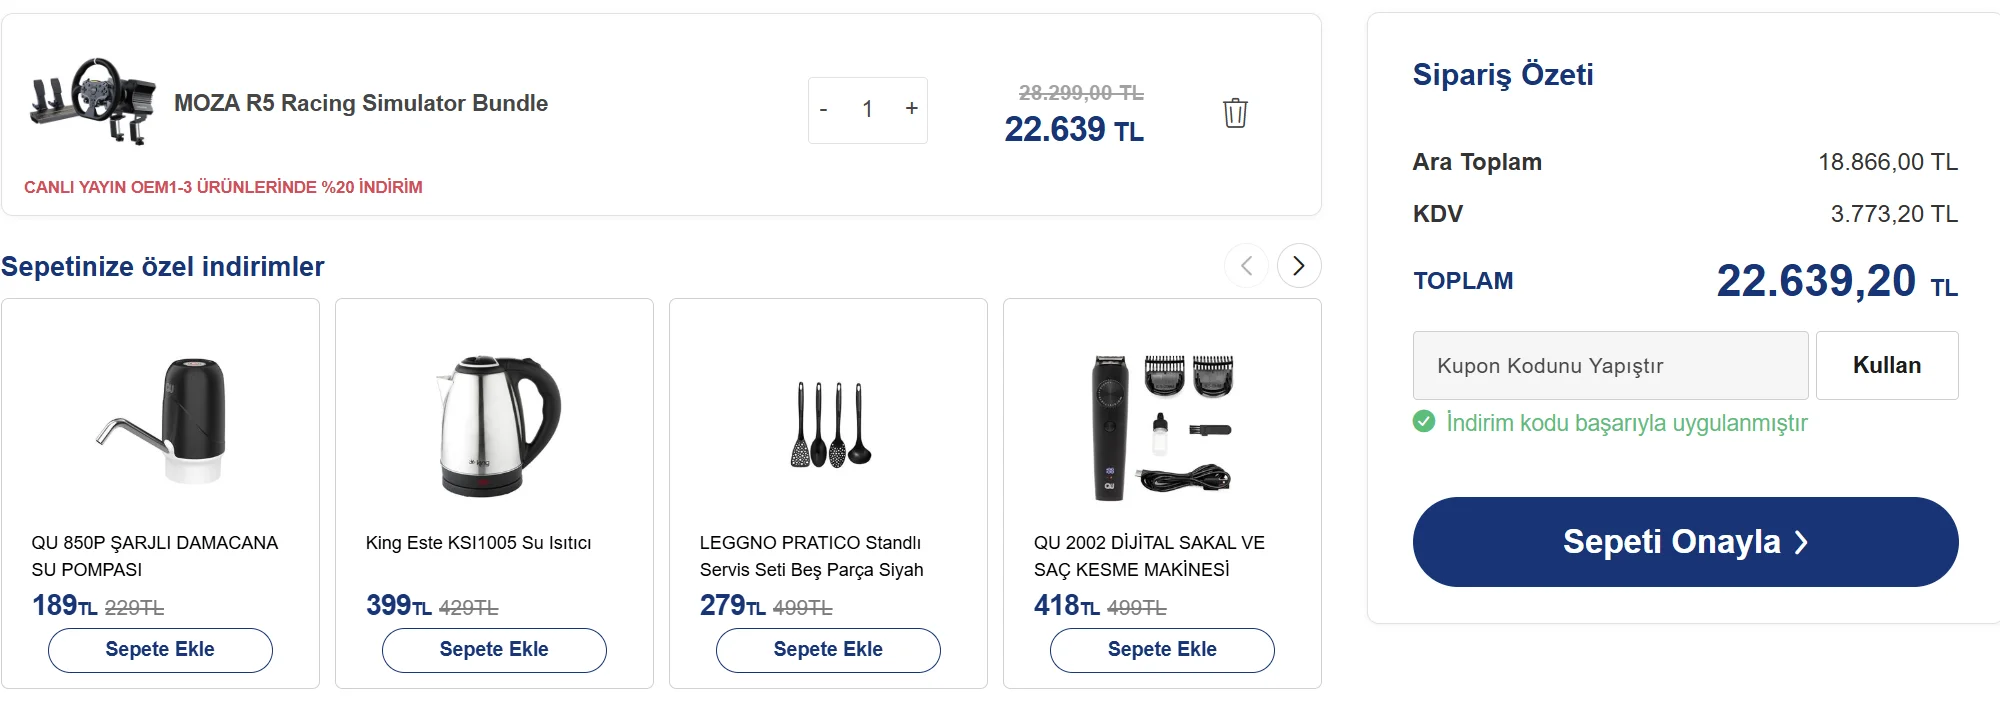2000x705 pixels.
Task: Decrease MOZA R5 quantity with minus
Action: (x=824, y=109)
